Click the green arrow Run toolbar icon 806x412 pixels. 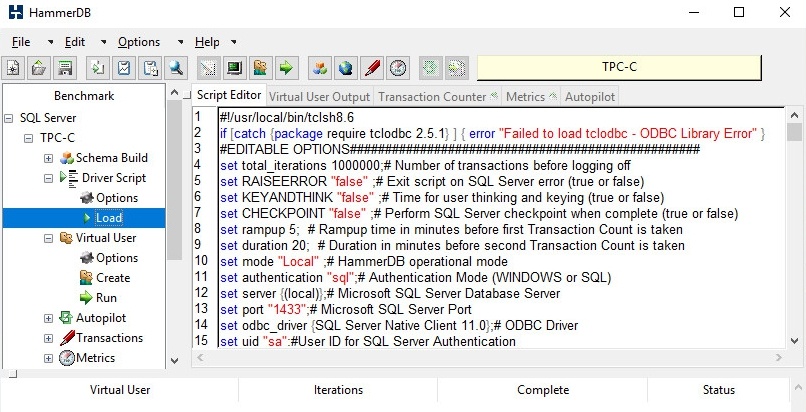tap(286, 68)
